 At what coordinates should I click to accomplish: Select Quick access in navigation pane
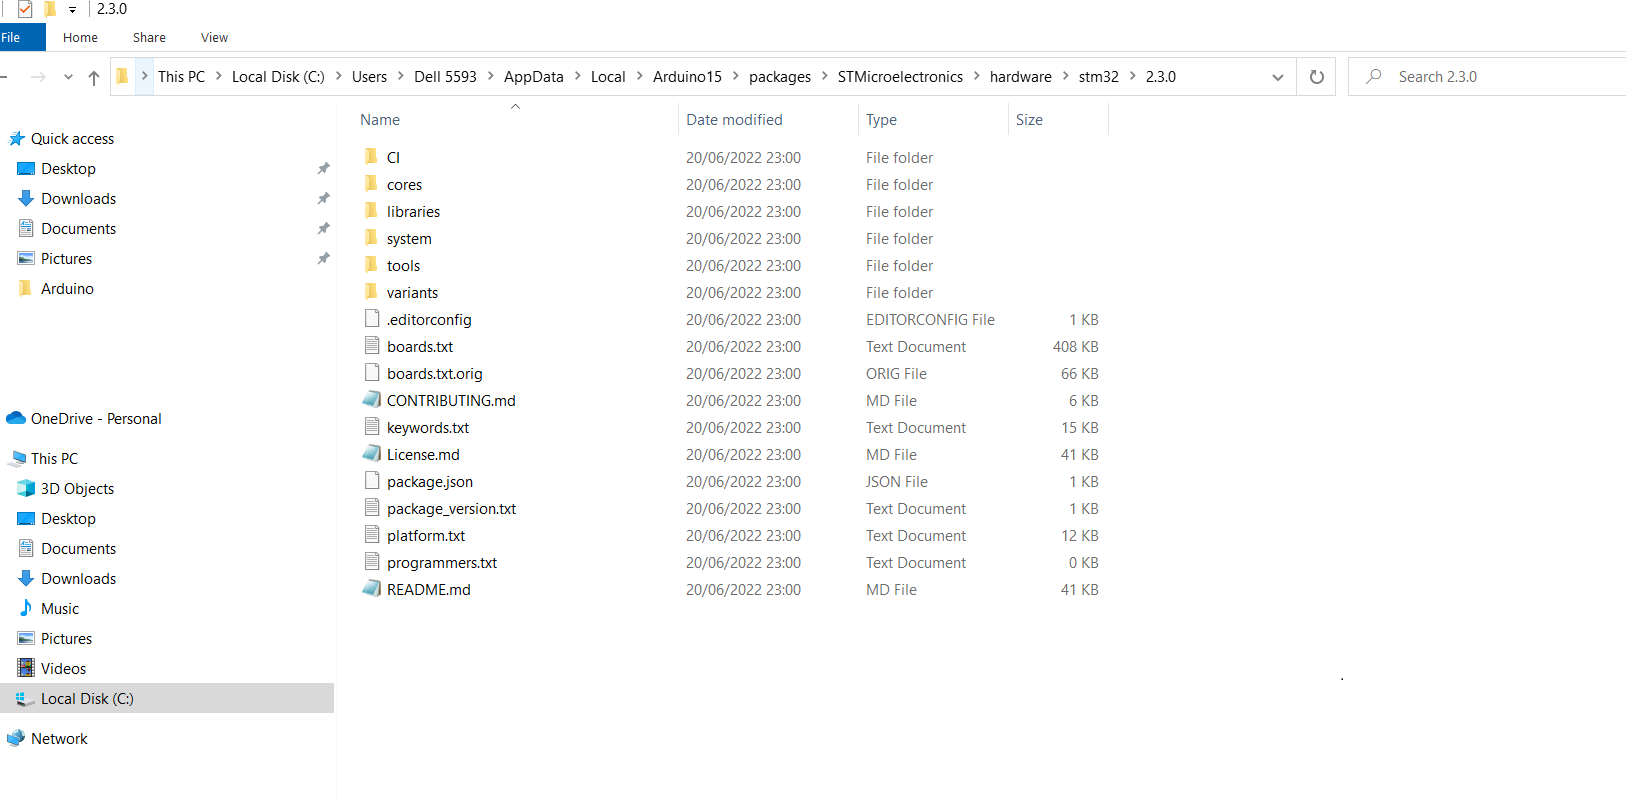(72, 139)
